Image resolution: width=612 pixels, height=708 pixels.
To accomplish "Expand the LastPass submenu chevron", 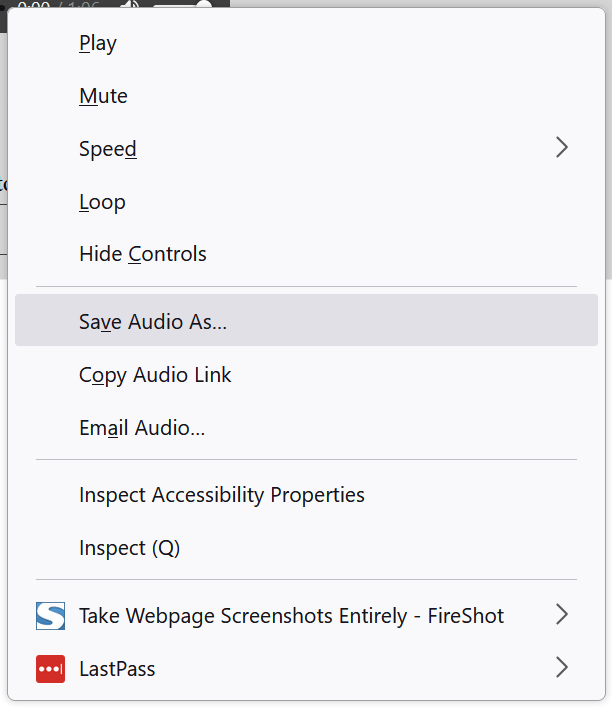I will pyautogui.click(x=561, y=668).
